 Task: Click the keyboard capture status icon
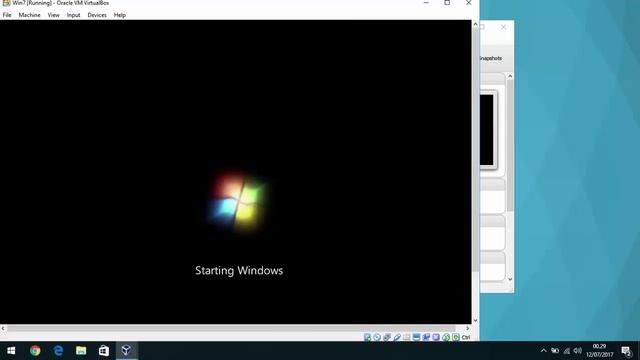(456, 337)
